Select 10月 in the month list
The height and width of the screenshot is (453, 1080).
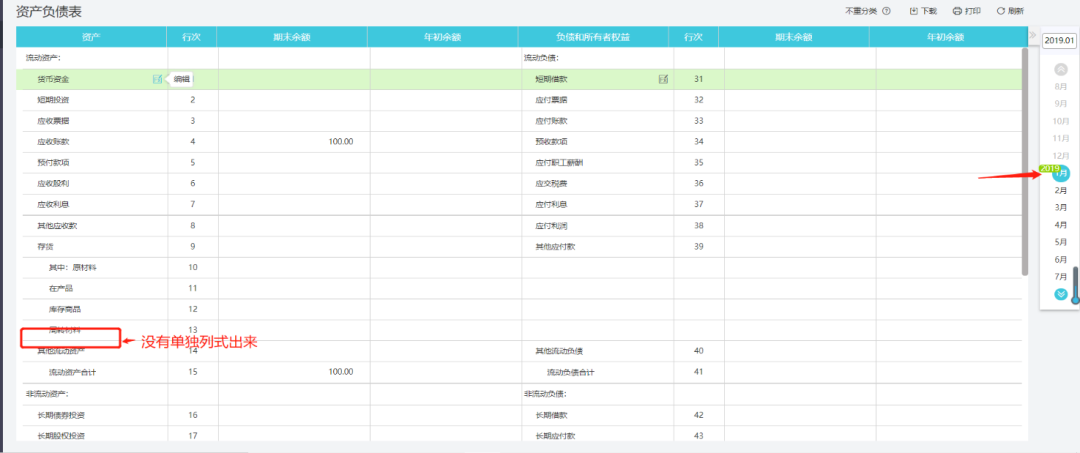tap(1061, 120)
